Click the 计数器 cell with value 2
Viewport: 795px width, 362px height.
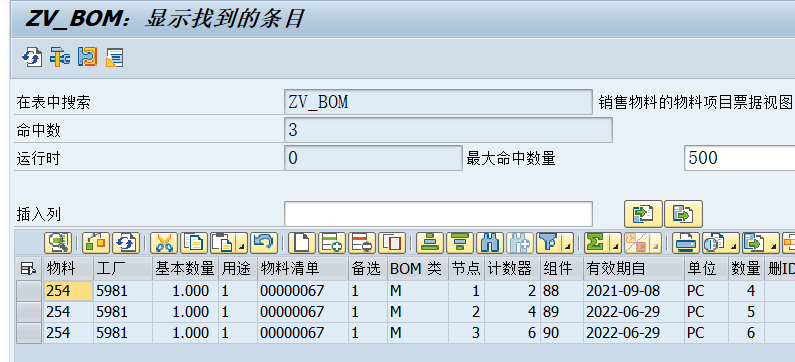(512, 291)
